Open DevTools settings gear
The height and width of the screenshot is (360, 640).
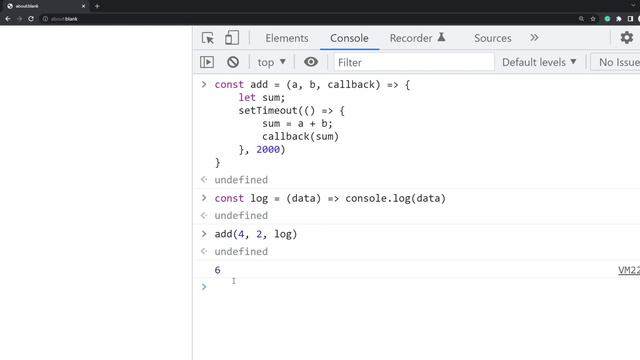point(627,38)
